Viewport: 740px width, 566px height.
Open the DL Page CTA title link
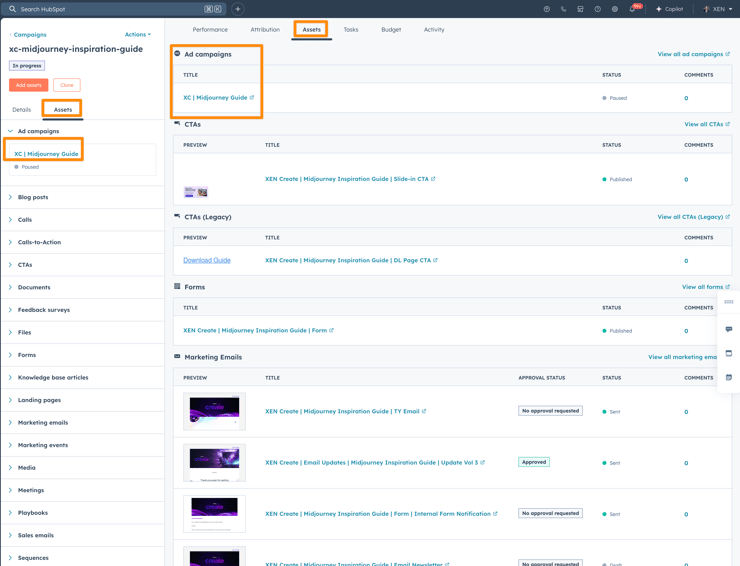click(351, 261)
